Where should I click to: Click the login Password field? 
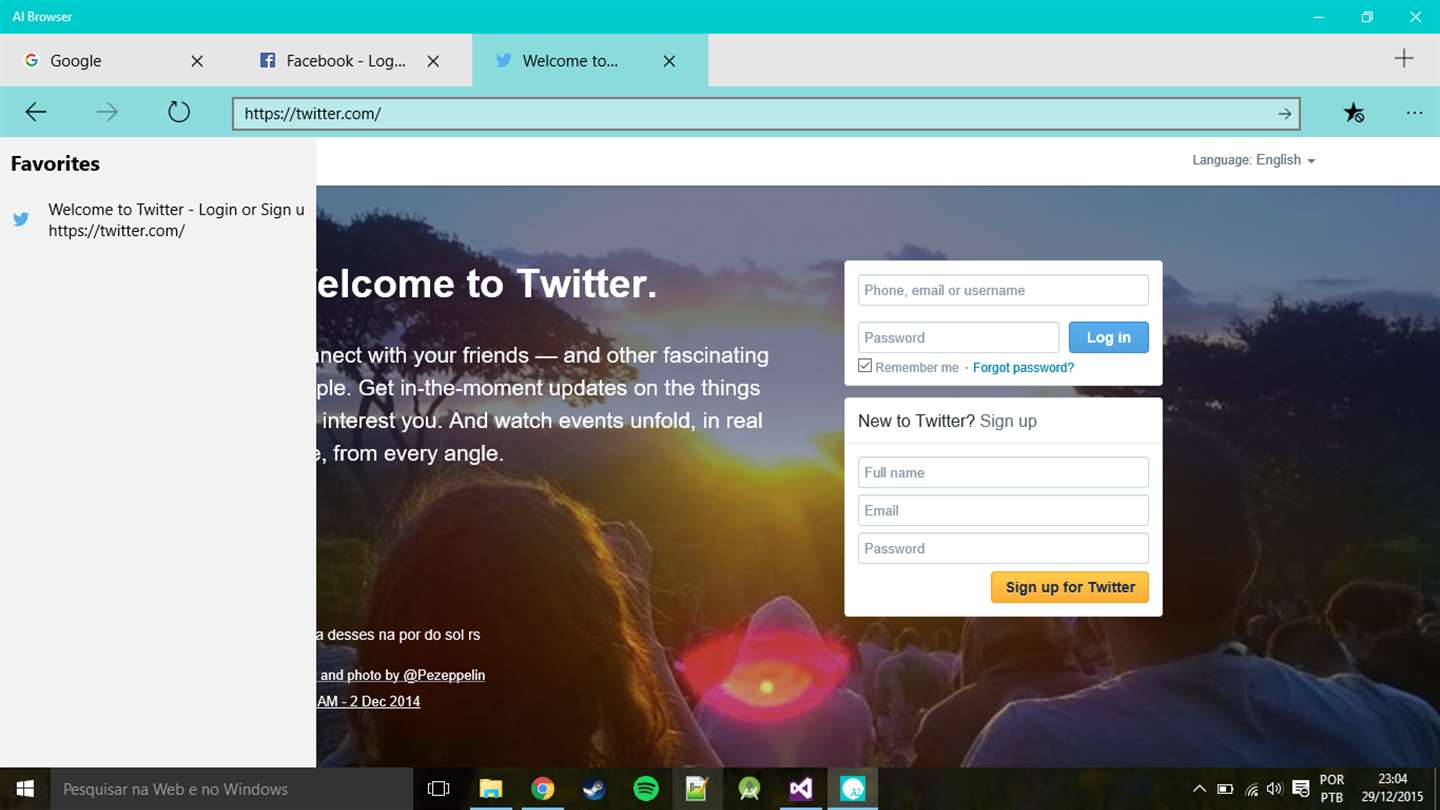pos(958,337)
